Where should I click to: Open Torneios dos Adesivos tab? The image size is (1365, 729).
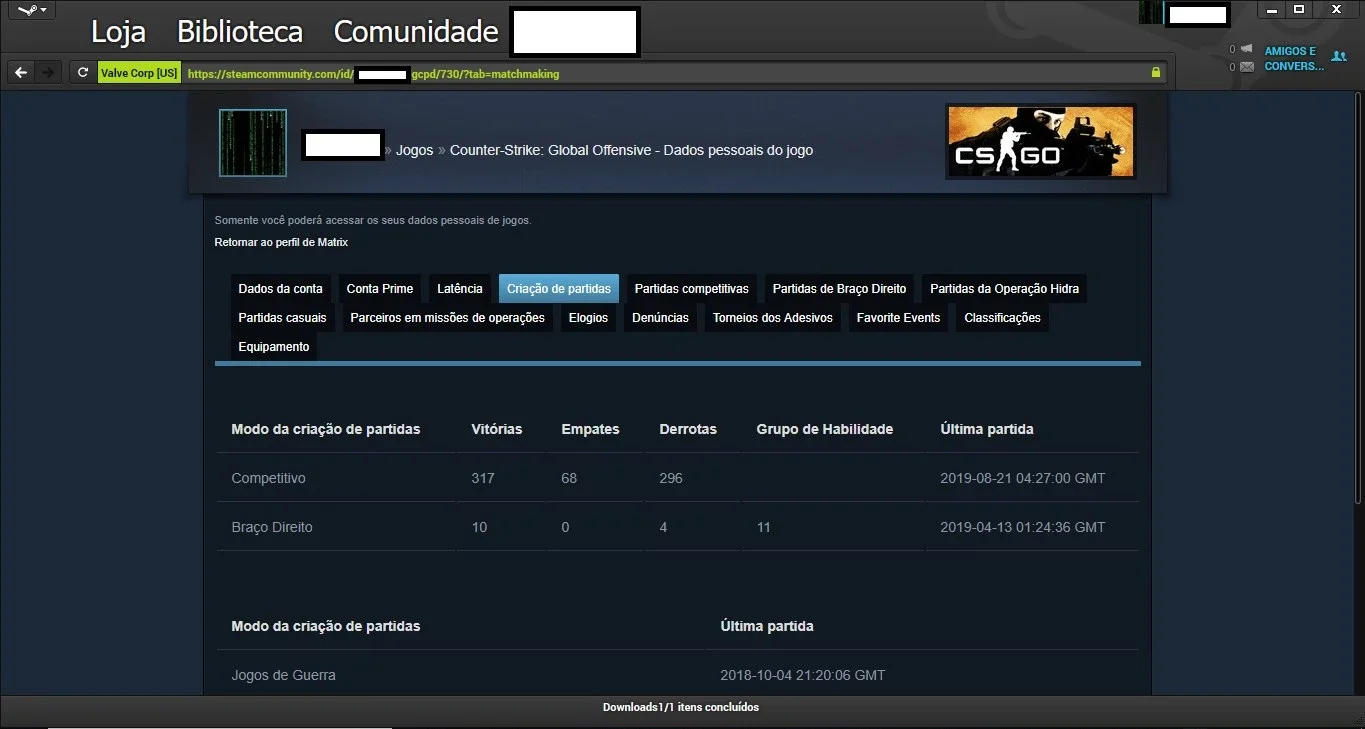(x=773, y=317)
